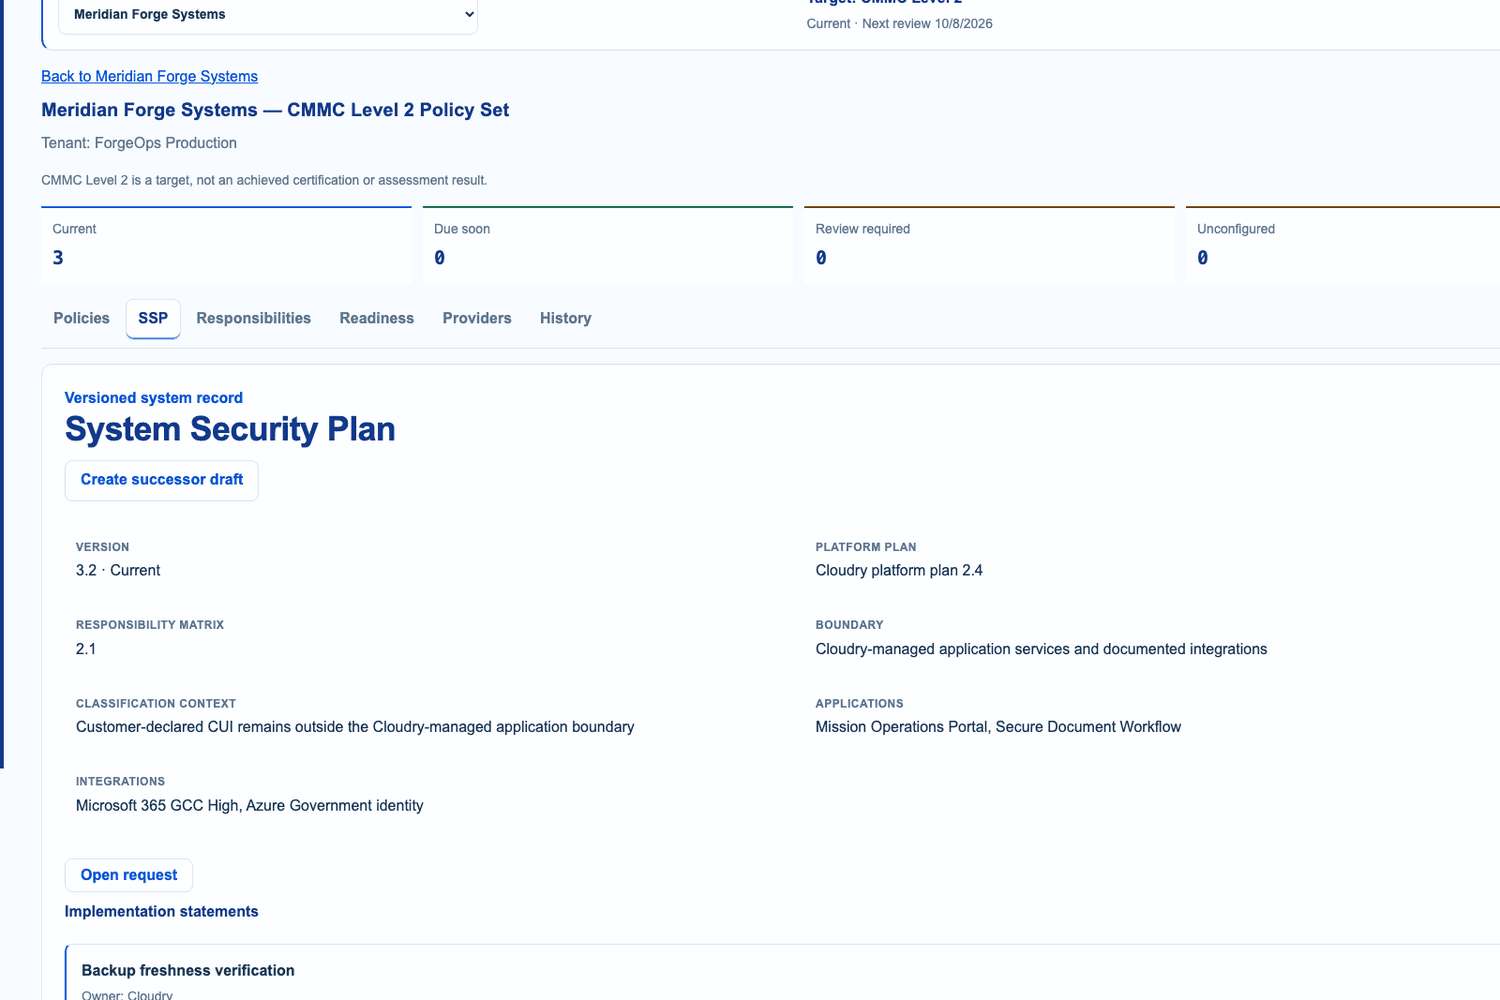1500x1000 pixels.
Task: Click the Boundary description text
Action: pos(1041,649)
